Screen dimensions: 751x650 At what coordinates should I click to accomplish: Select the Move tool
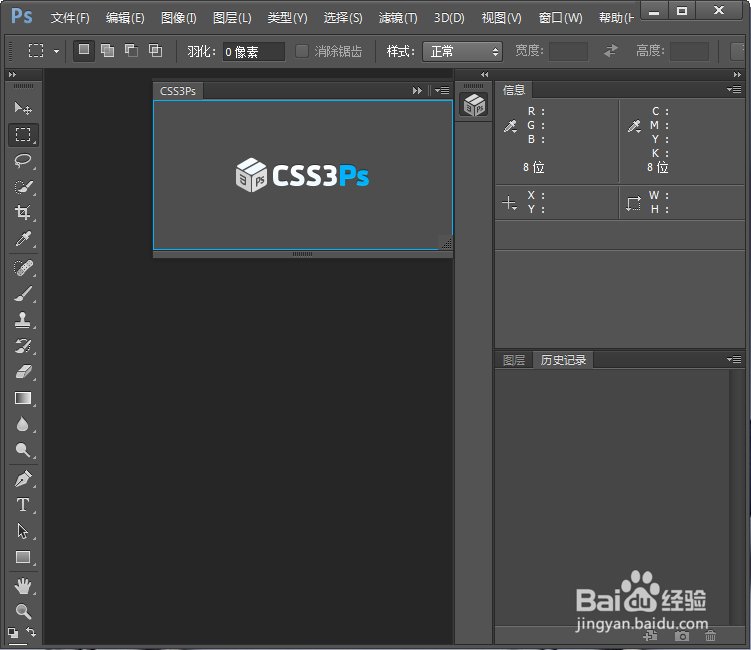(23, 108)
